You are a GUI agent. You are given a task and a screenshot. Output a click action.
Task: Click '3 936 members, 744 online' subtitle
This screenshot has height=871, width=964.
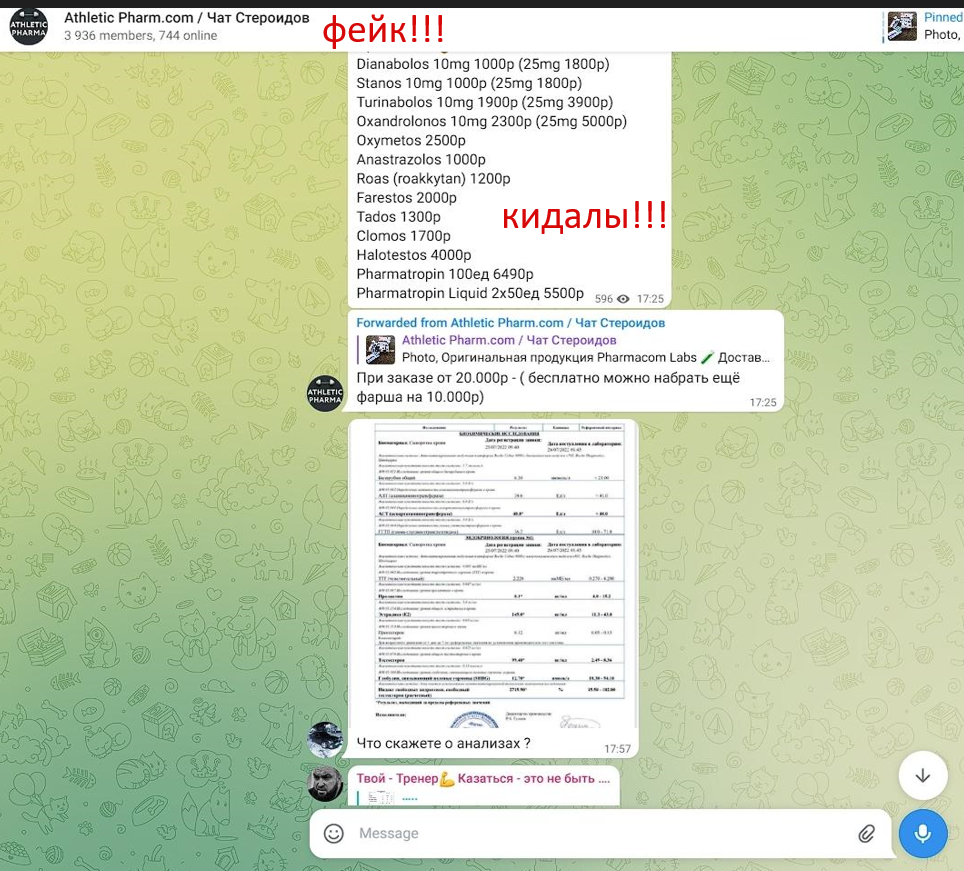click(140, 36)
